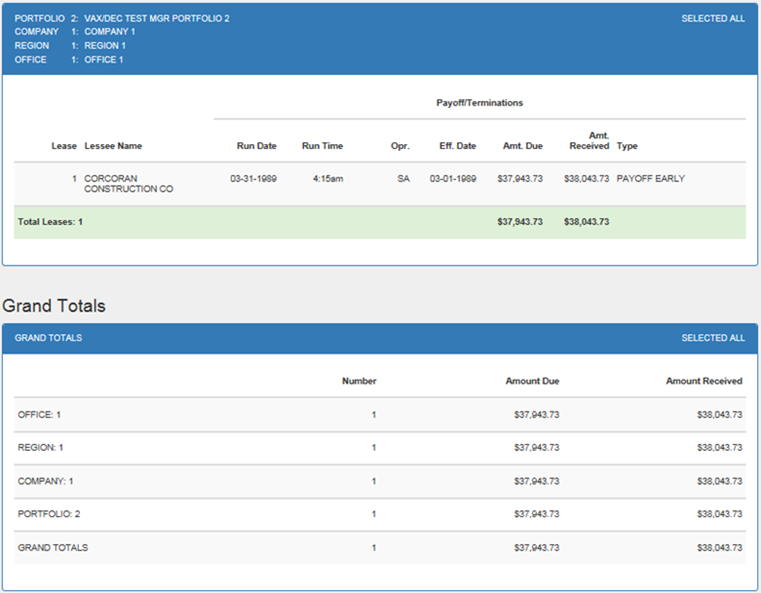Click the 'COMPANY: 1' row label
Viewport: 761px width, 593px height.
pyautogui.click(x=46, y=481)
